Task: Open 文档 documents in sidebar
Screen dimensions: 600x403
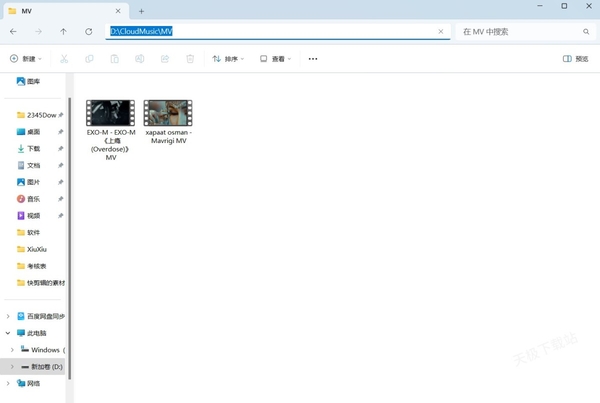Action: click(29, 166)
